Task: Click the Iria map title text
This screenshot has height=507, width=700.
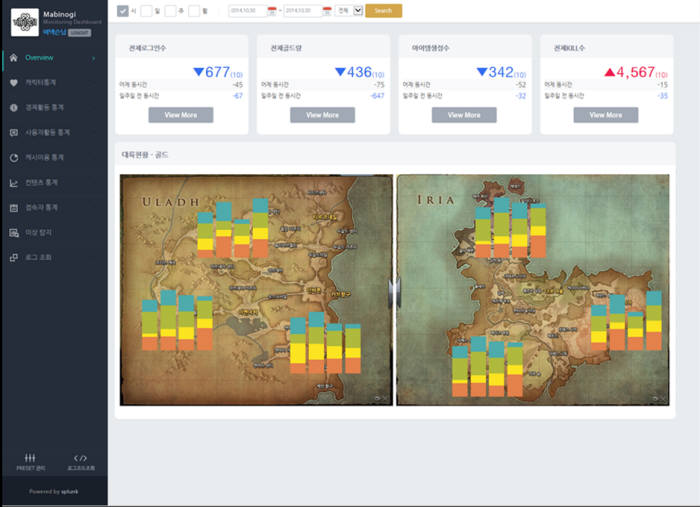Action: tap(436, 200)
